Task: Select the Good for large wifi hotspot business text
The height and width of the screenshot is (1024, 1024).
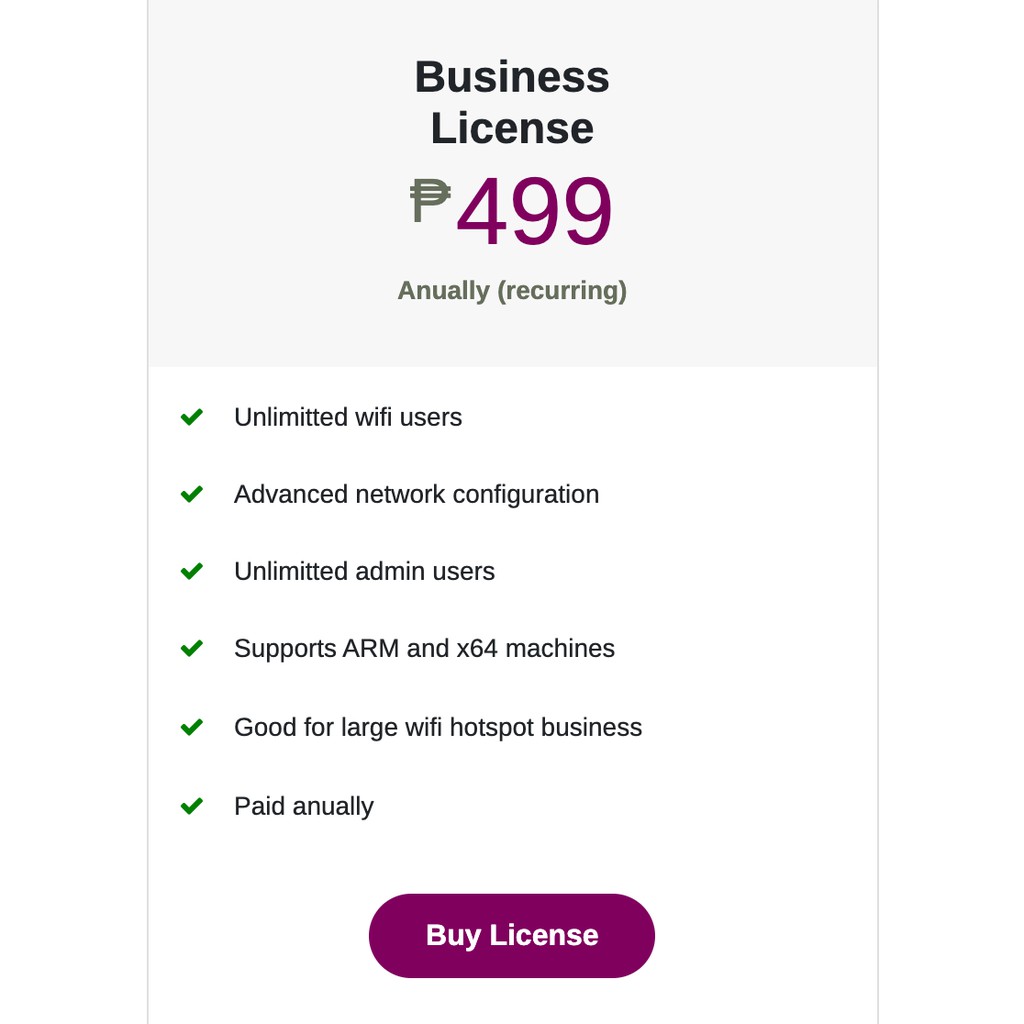Action: click(x=438, y=727)
